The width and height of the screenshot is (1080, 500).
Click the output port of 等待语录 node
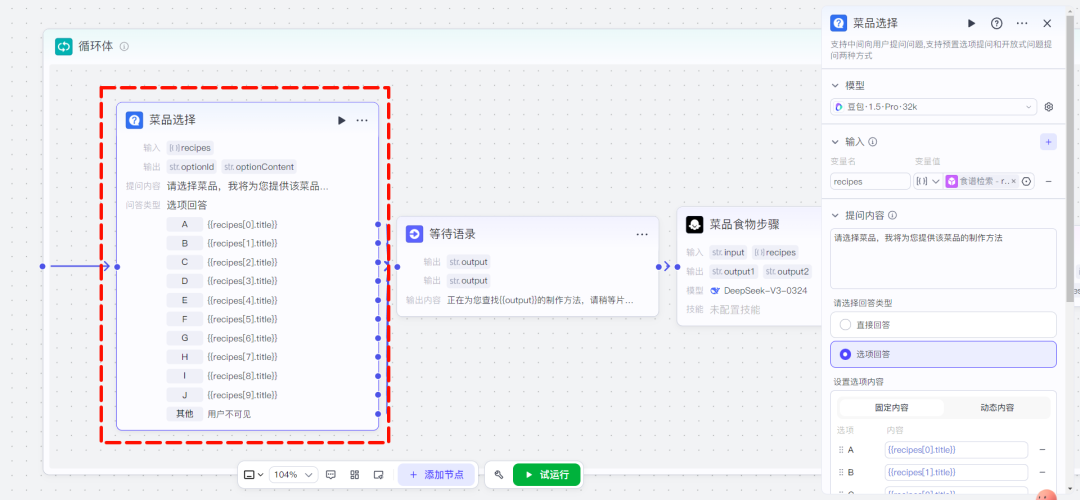(658, 267)
